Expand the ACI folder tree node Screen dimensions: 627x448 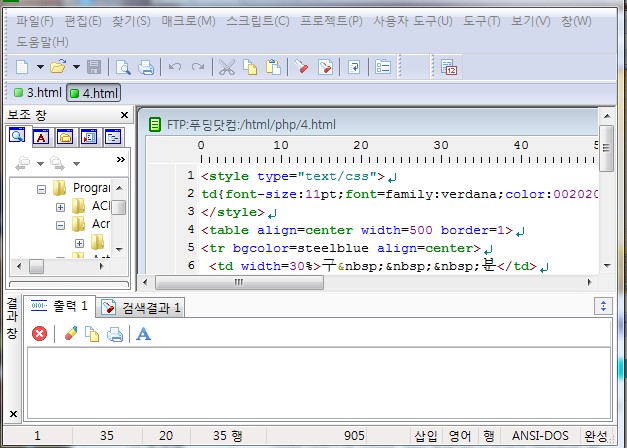(x=60, y=206)
